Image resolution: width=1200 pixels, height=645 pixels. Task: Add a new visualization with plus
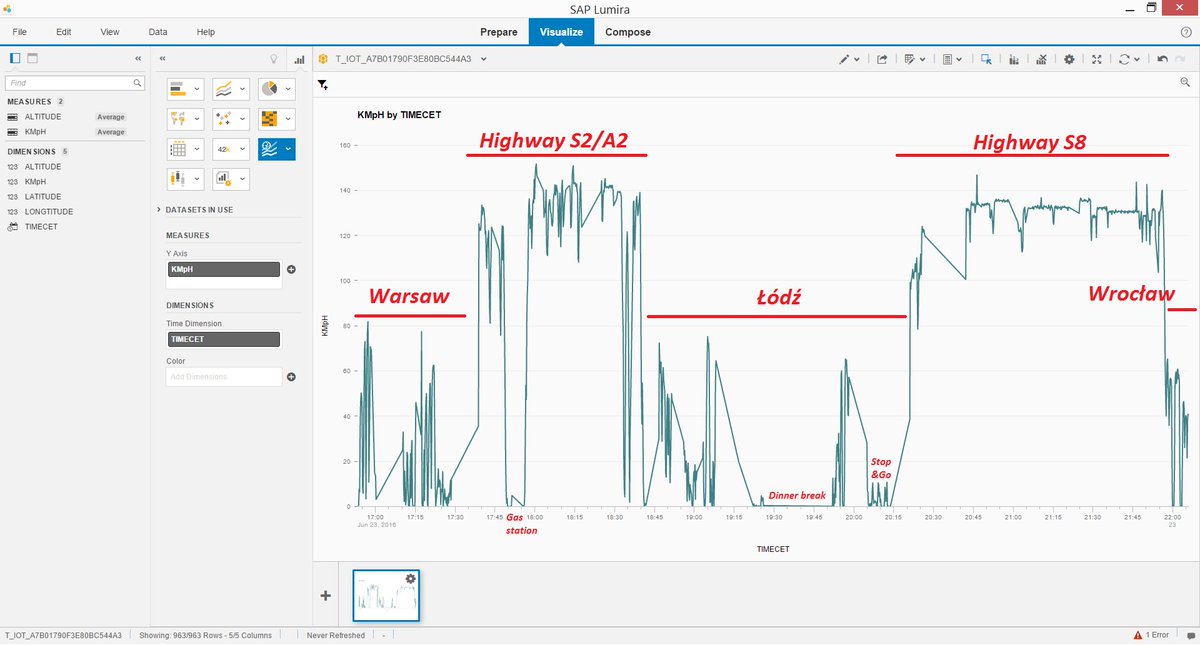click(x=325, y=595)
